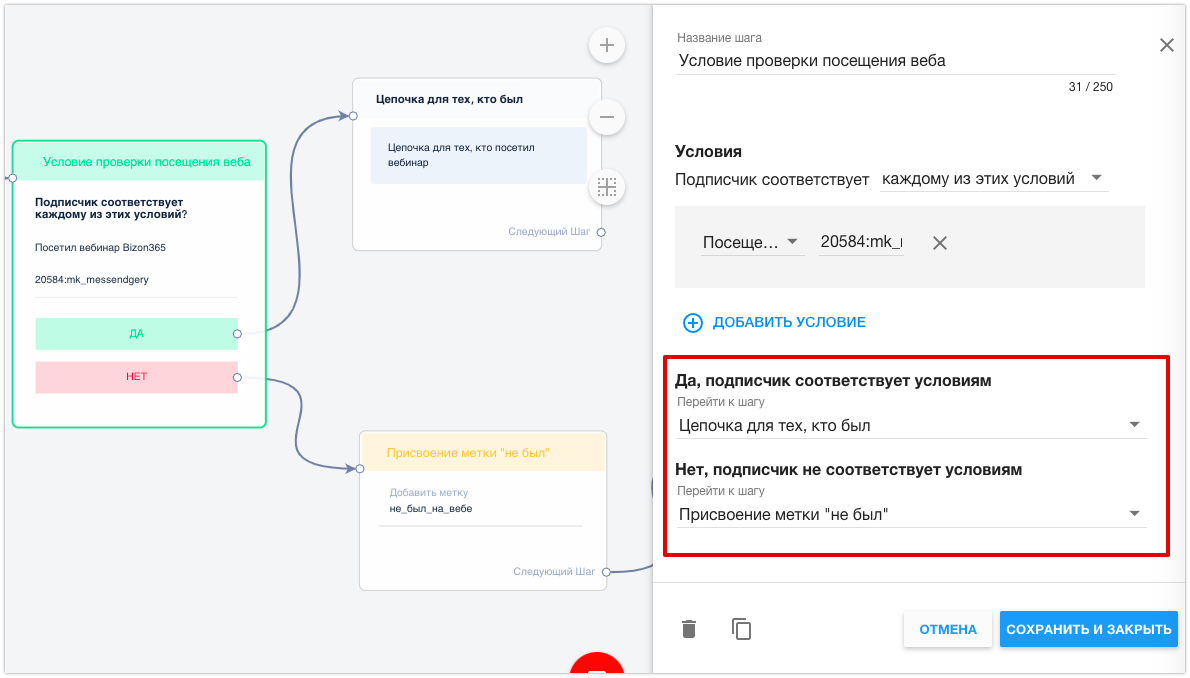Image resolution: width=1190 pixels, height=678 pixels.
Task: Click the plus icon to add condition
Action: (693, 322)
